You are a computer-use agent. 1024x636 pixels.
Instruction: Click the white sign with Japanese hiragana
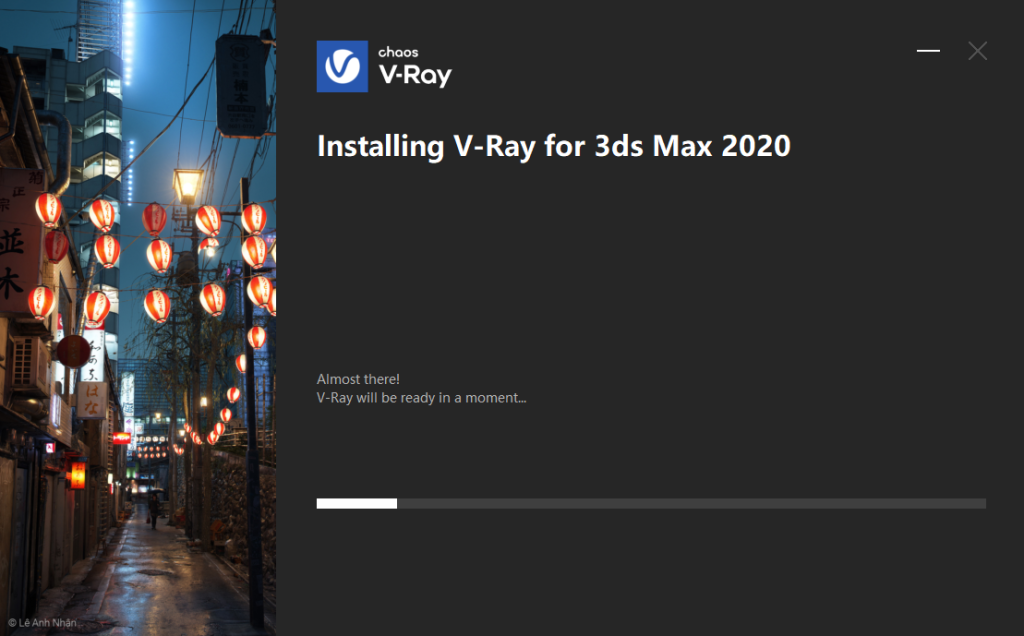coord(92,398)
